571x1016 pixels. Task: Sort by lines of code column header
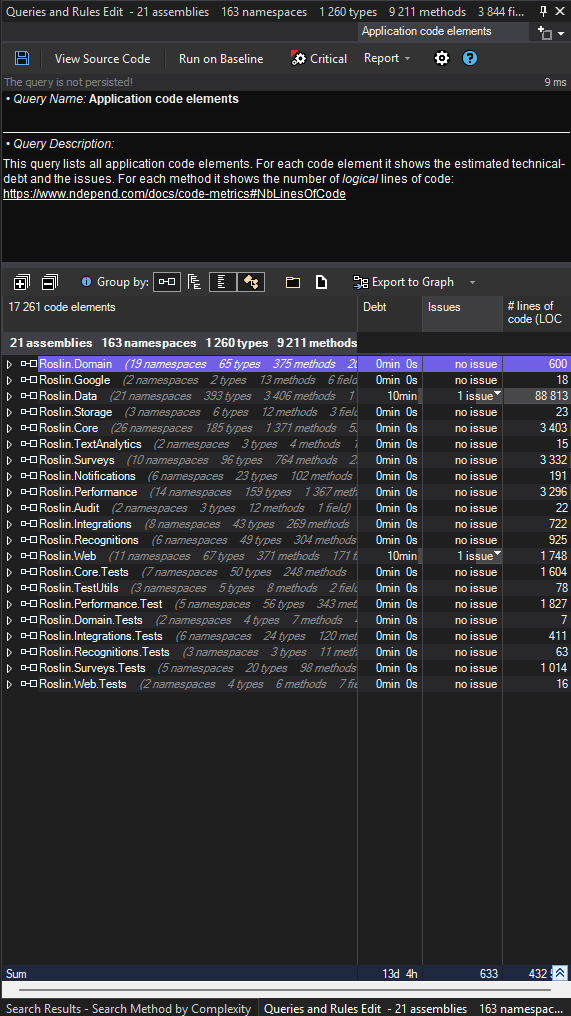(537, 314)
